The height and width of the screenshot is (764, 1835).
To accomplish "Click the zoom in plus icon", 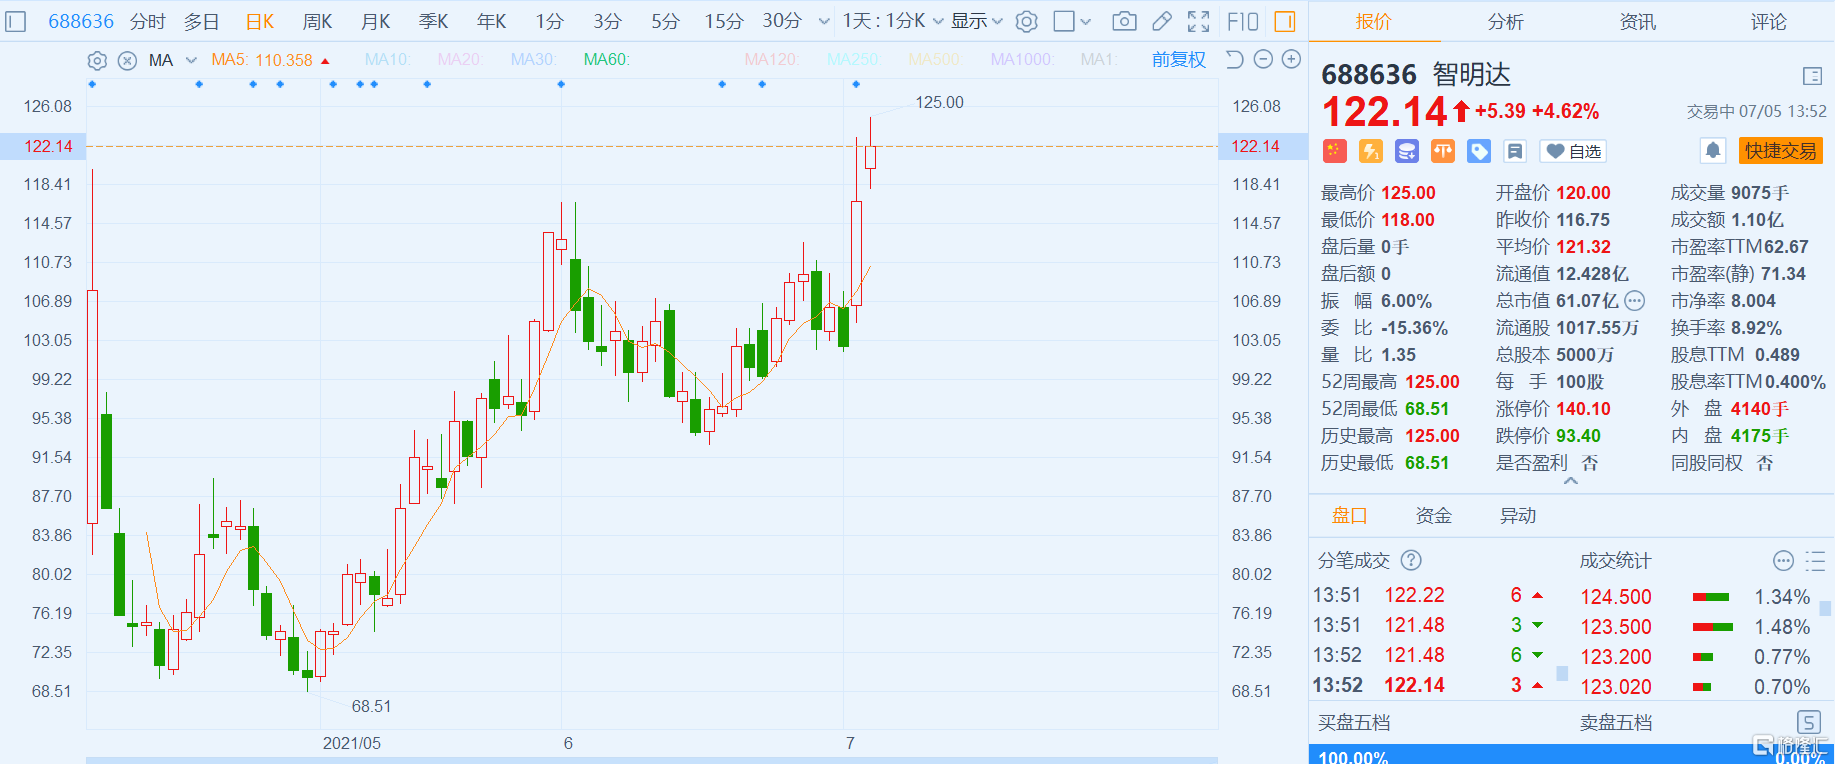I will pyautogui.click(x=1291, y=60).
